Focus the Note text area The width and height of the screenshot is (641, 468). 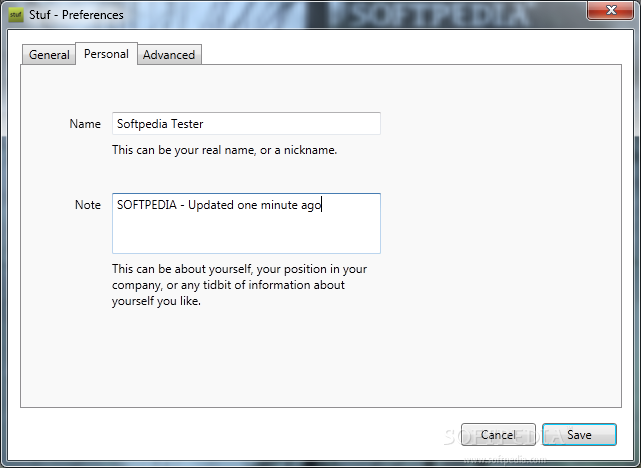click(246, 223)
